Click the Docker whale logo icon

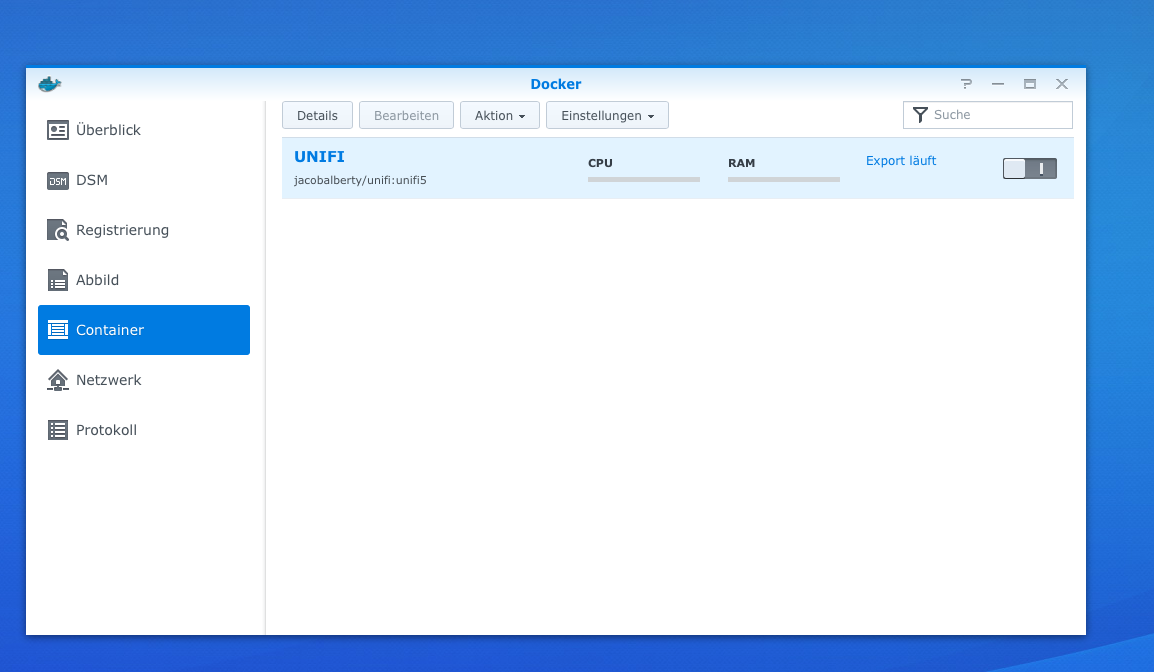pos(49,84)
